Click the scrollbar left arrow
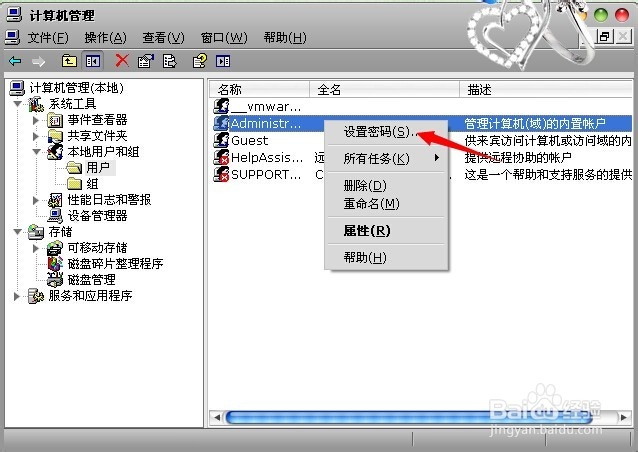Screen dimensions: 638x452 click(x=217, y=417)
